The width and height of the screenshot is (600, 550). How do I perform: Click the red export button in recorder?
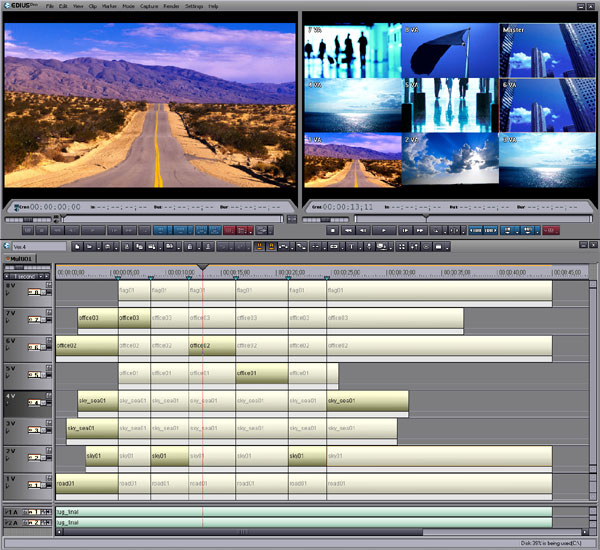pyautogui.click(x=551, y=230)
